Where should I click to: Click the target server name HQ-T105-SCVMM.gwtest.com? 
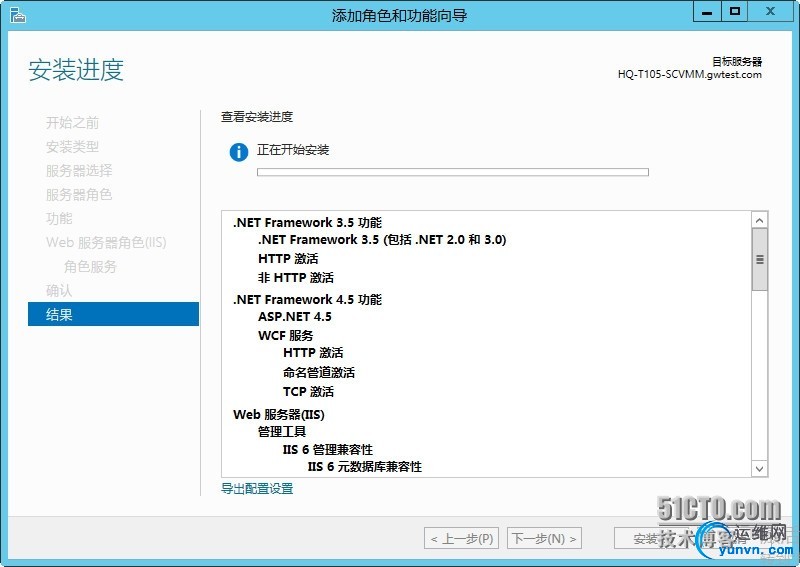pyautogui.click(x=690, y=75)
